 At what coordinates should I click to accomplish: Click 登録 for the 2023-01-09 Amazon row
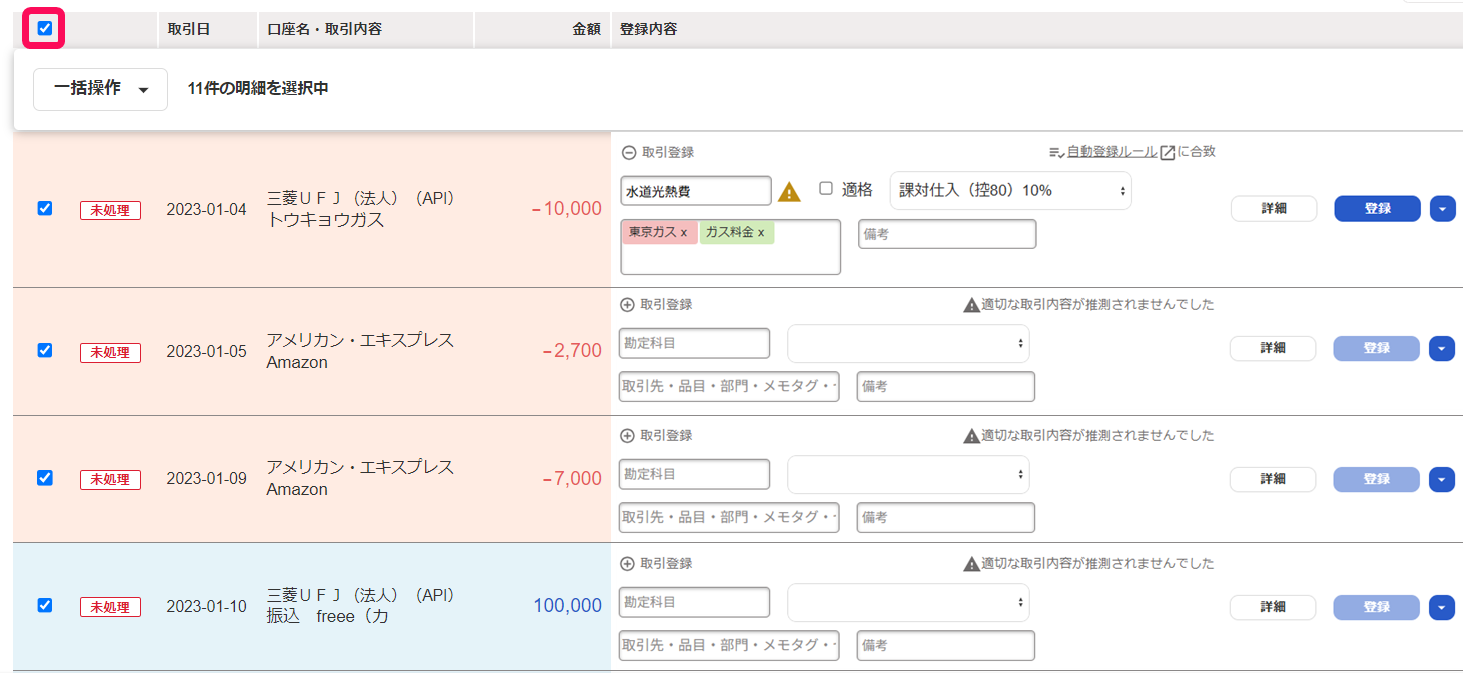click(x=1376, y=479)
